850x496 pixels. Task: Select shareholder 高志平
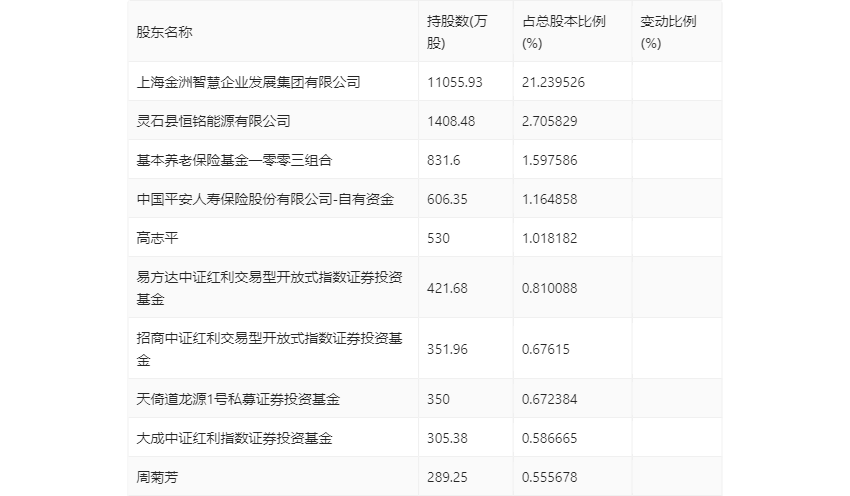pos(157,238)
